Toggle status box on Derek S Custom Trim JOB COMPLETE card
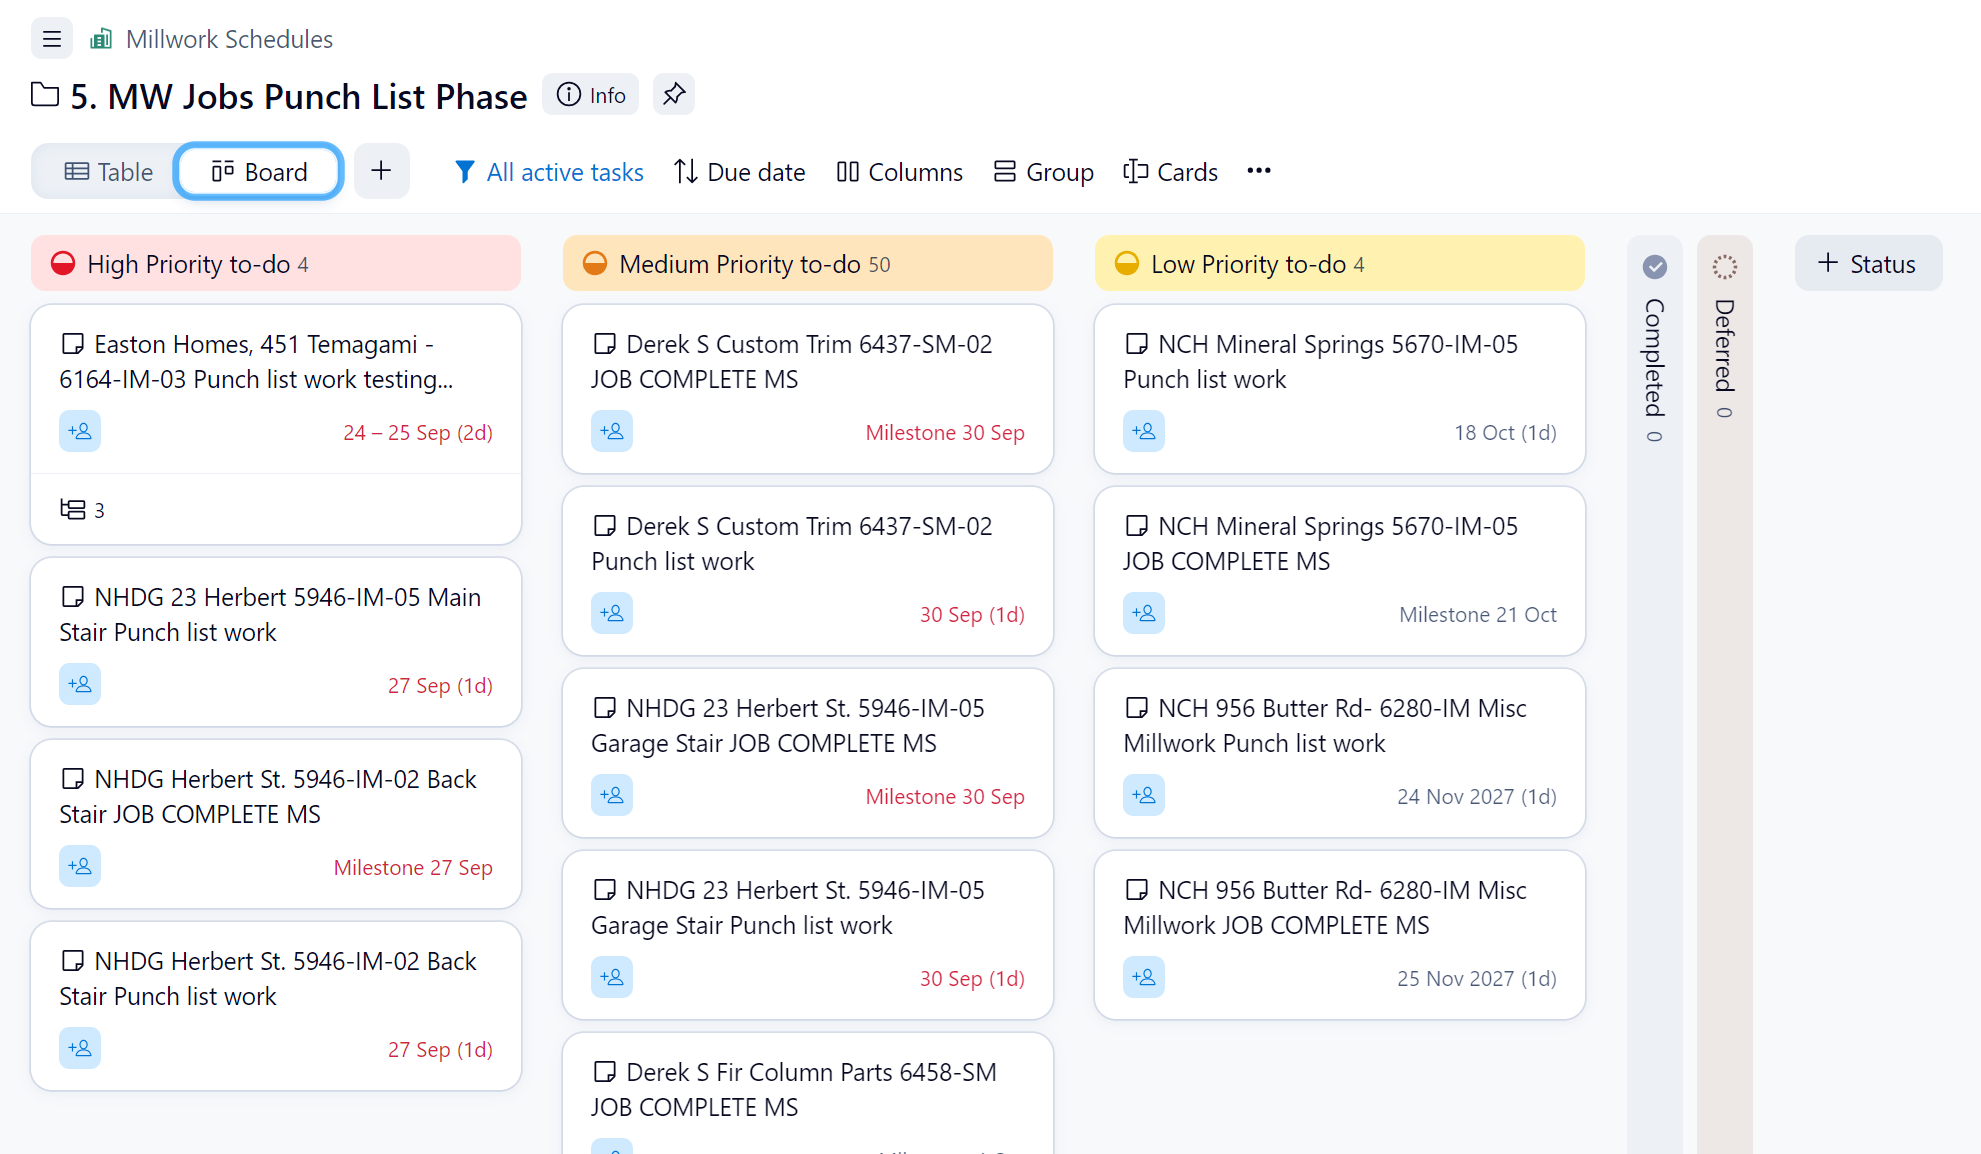Screen dimensions: 1981x1154 point(604,344)
